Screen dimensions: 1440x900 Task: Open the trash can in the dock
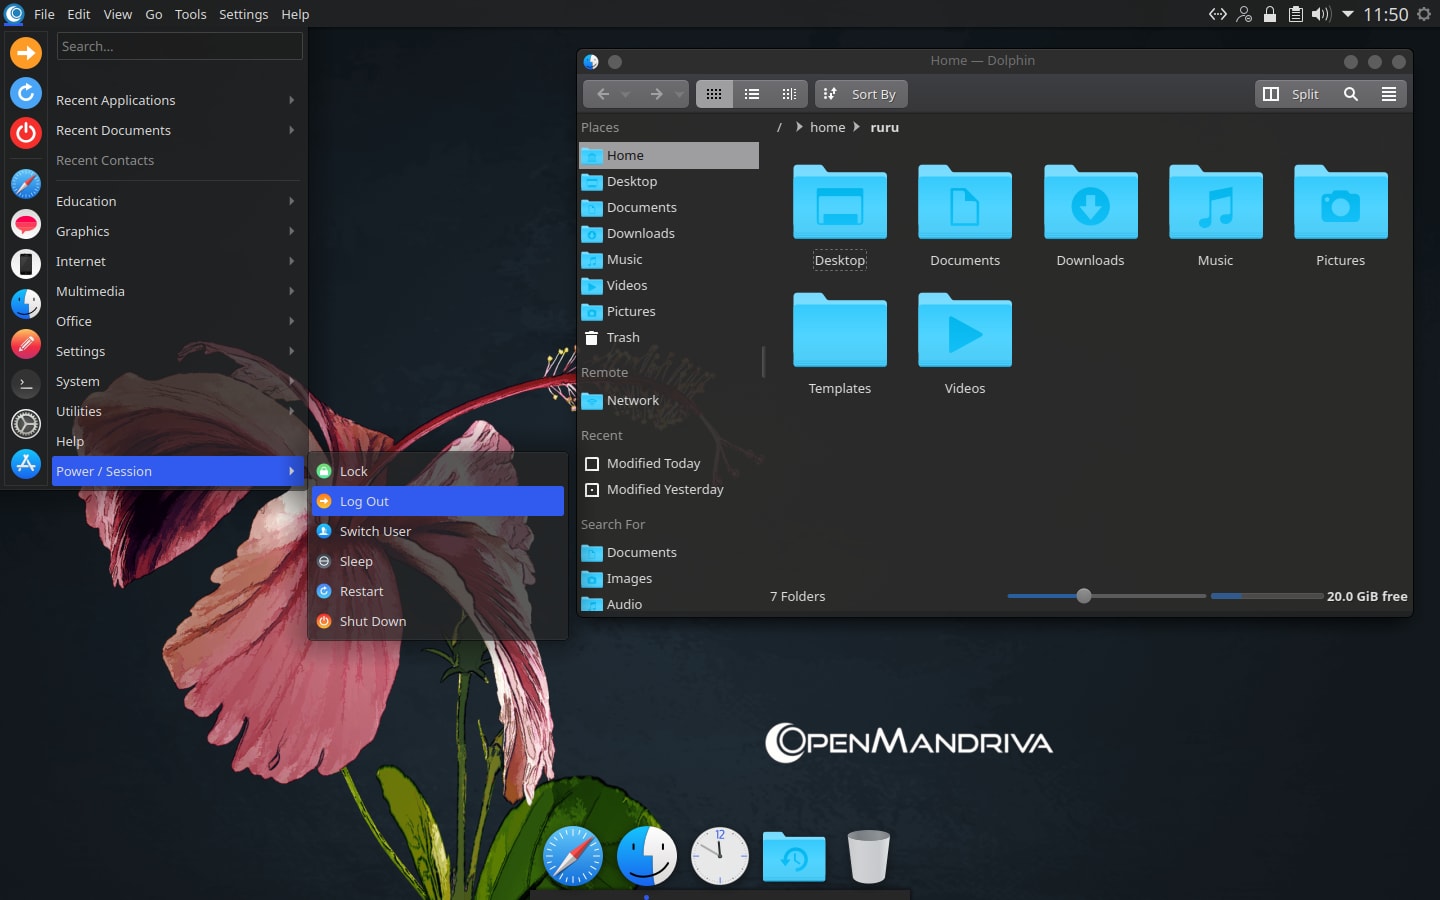[868, 857]
